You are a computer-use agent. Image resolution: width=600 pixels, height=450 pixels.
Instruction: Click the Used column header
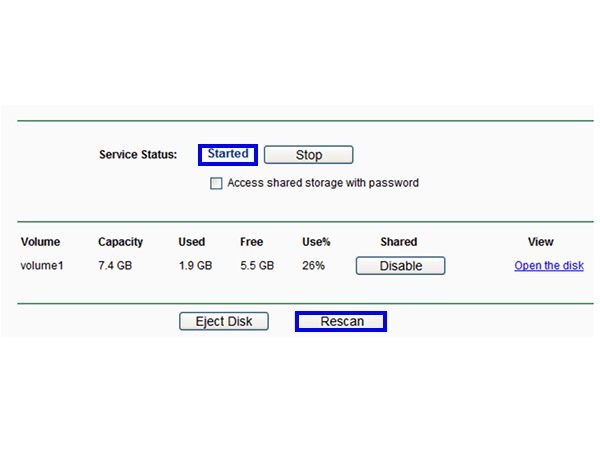[191, 242]
